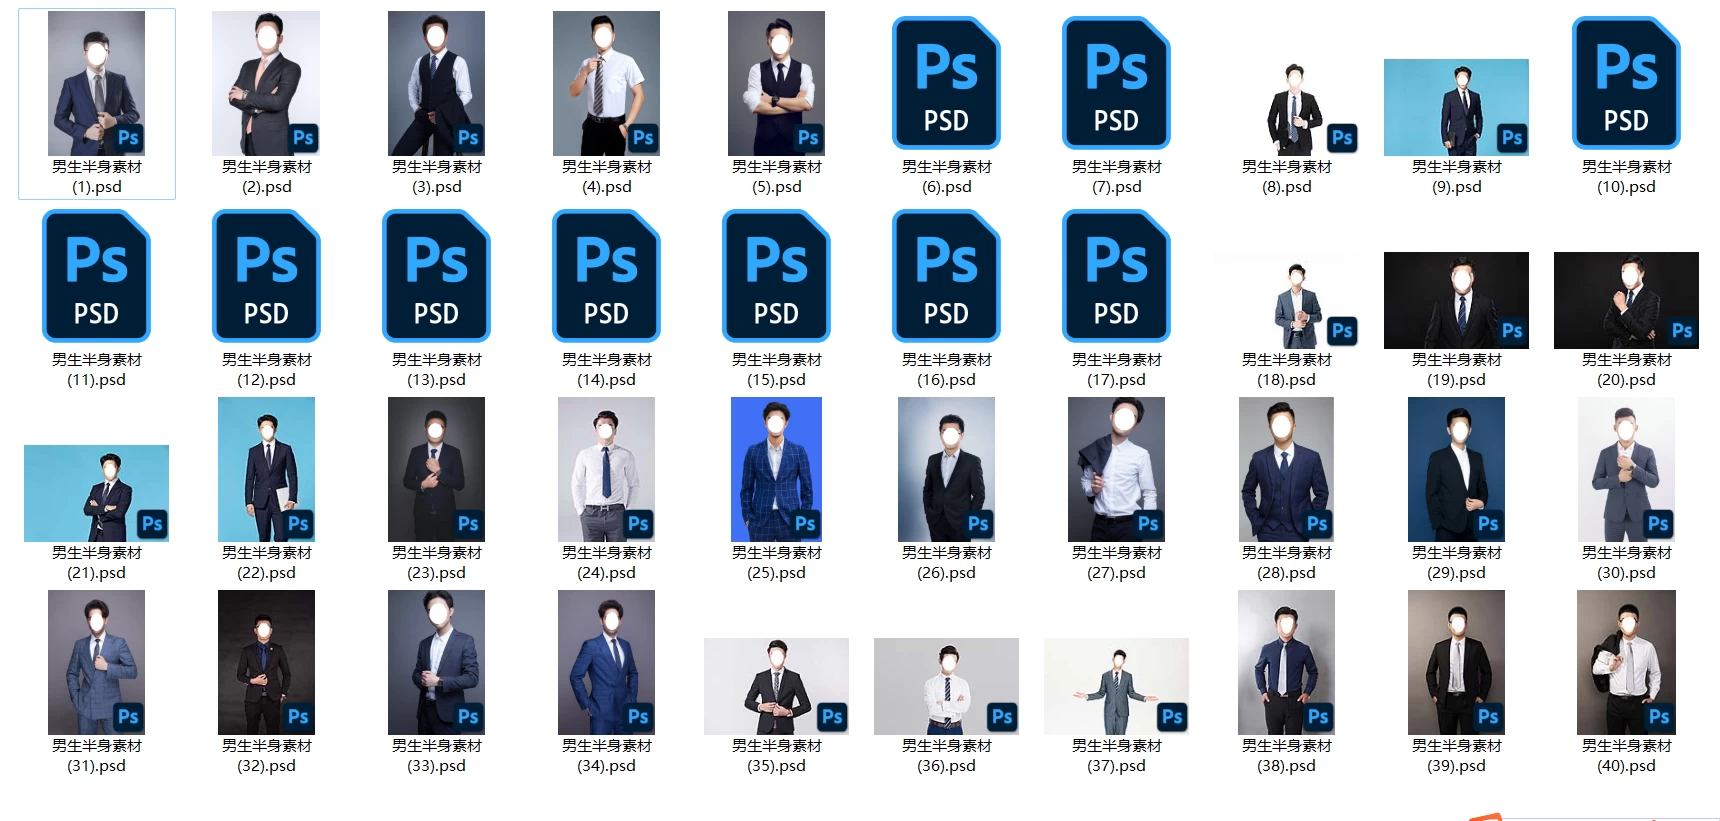Select the PSD icon for 男生半身素材 (7).psd
Screen dimensions: 1720x821
pyautogui.click(x=1116, y=83)
